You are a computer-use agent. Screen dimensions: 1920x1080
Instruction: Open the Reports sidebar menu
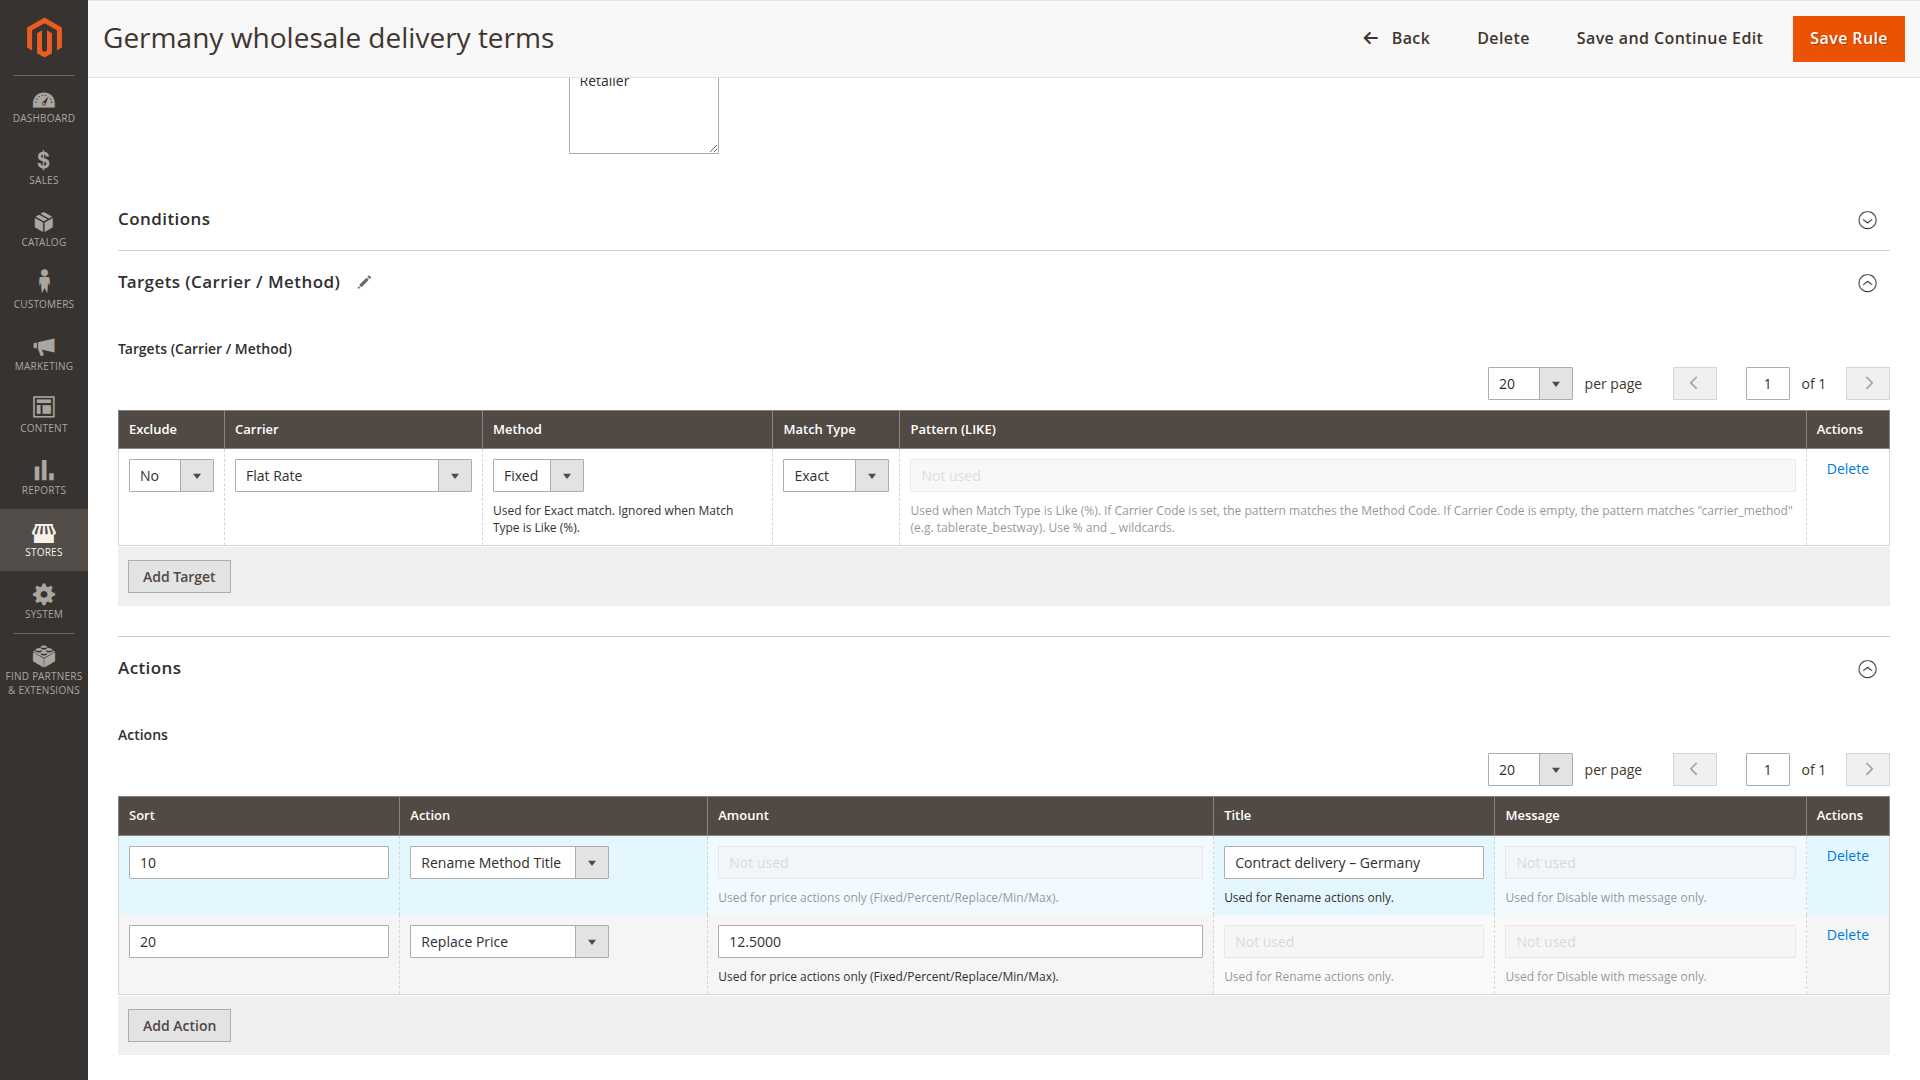click(x=44, y=478)
